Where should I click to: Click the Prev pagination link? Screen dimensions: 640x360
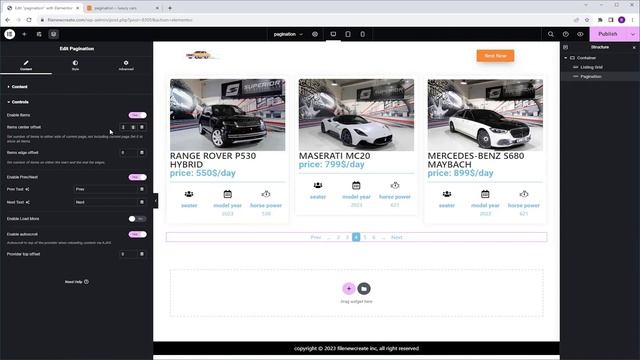pyautogui.click(x=316, y=237)
